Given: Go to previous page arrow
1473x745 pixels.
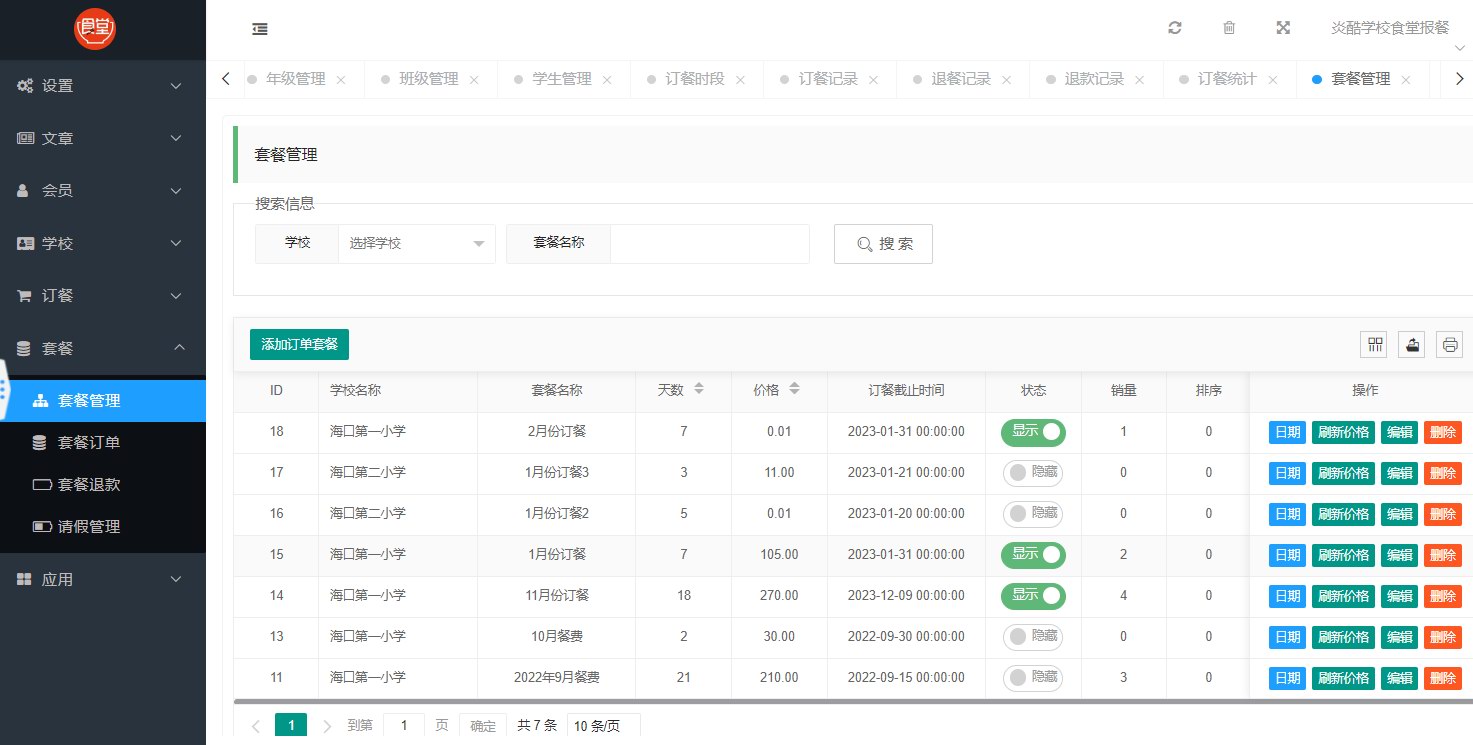Looking at the screenshot, I should [256, 726].
